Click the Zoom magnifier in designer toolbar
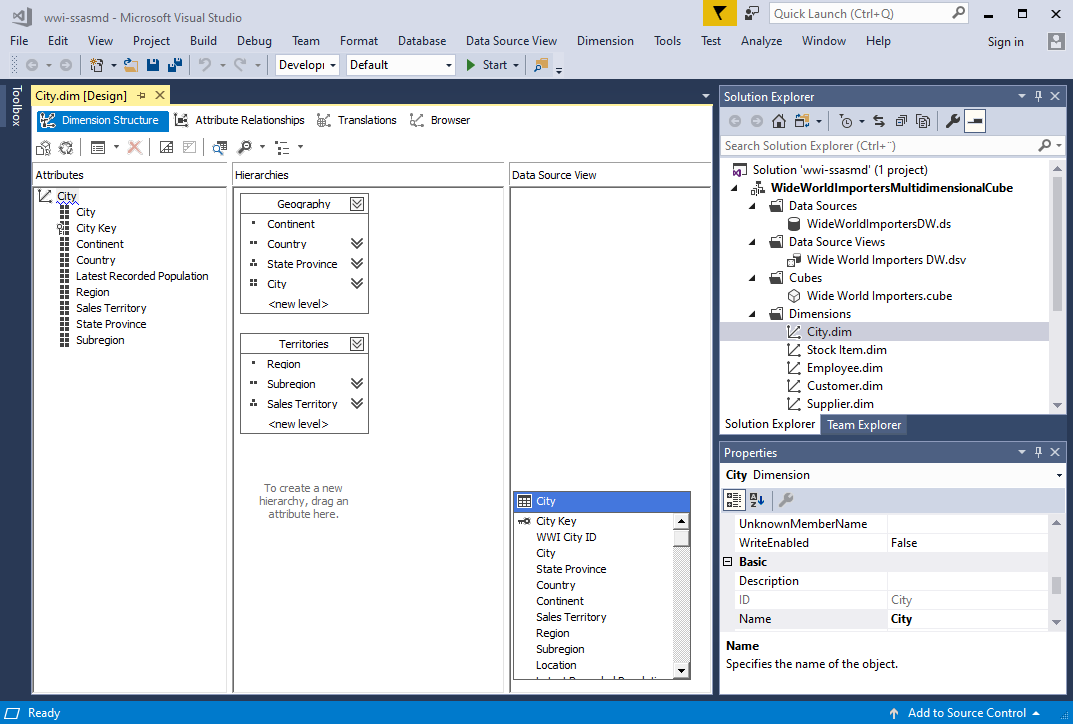The height and width of the screenshot is (724, 1073). (244, 147)
